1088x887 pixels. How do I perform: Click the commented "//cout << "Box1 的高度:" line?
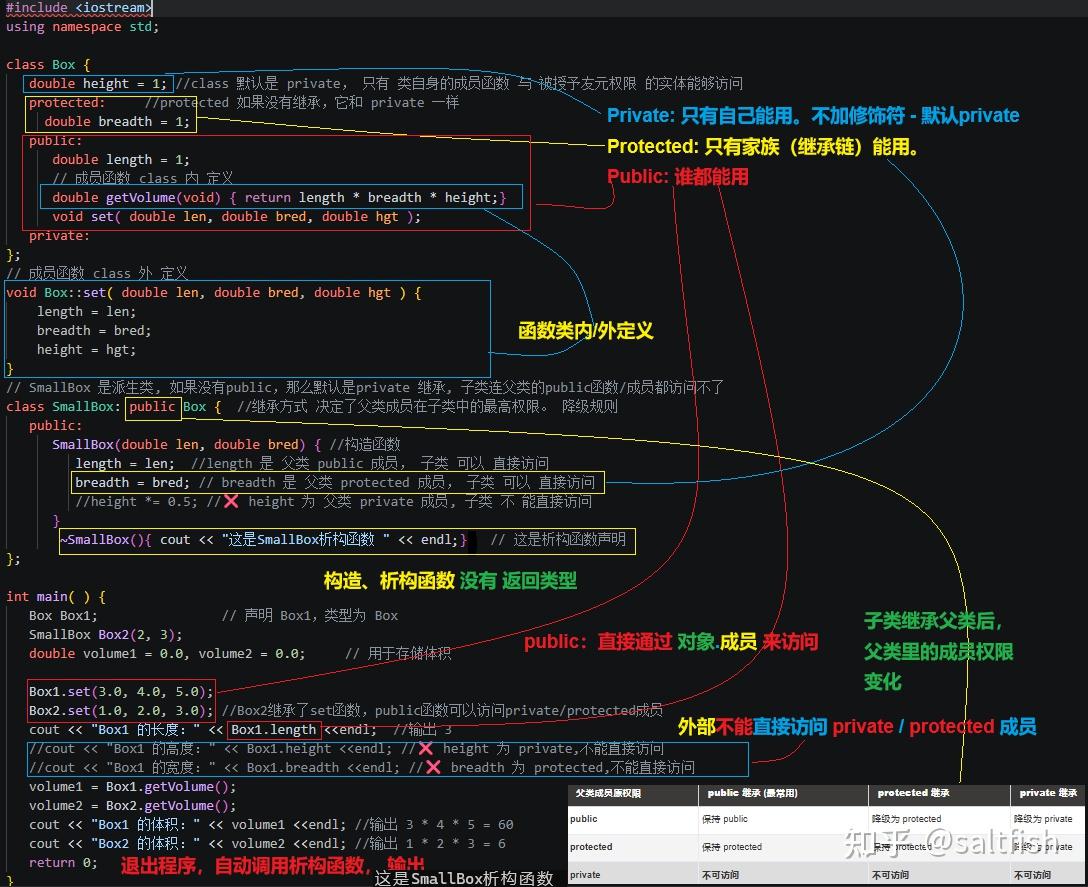(346, 749)
